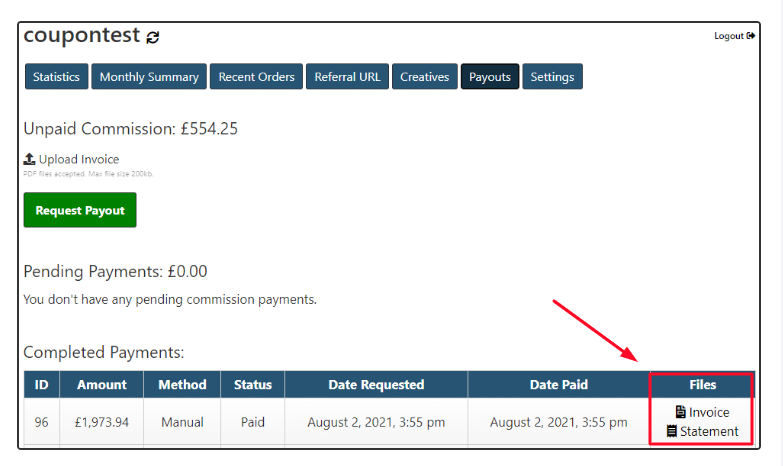Click the Invoice document icon in Files
783x466 pixels.
coord(680,412)
